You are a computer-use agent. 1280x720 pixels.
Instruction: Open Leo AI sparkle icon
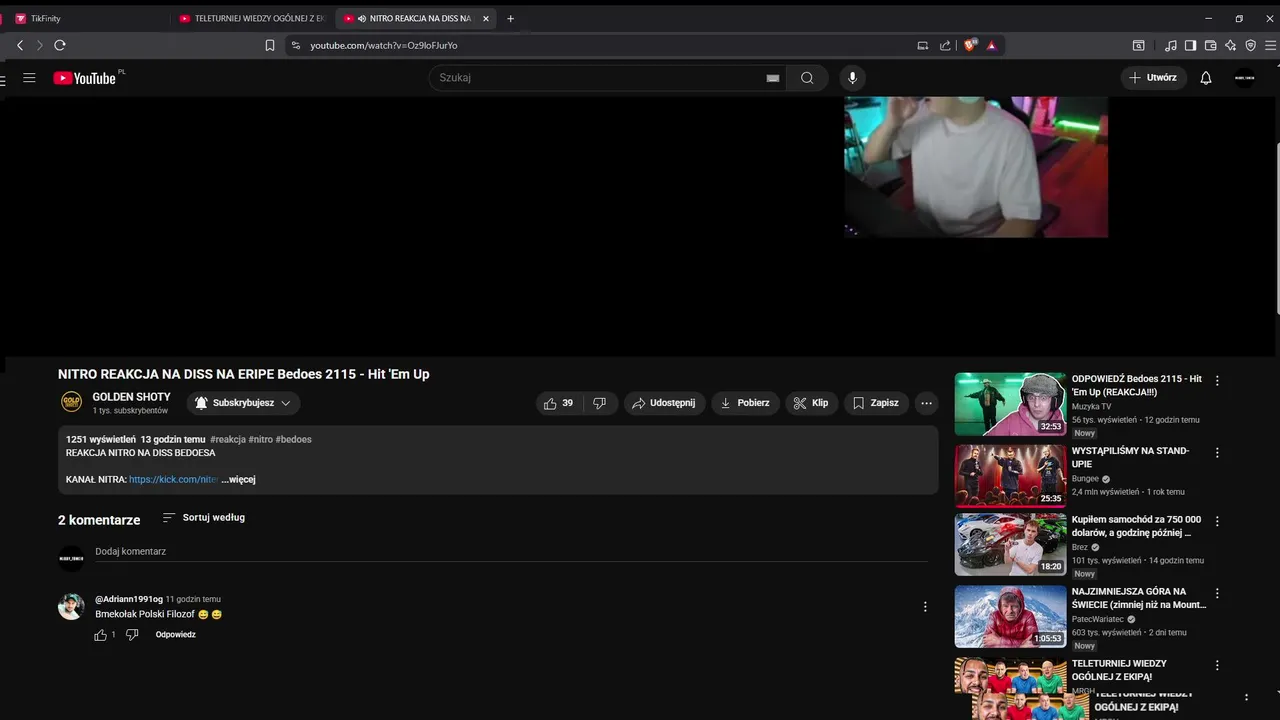point(1230,45)
